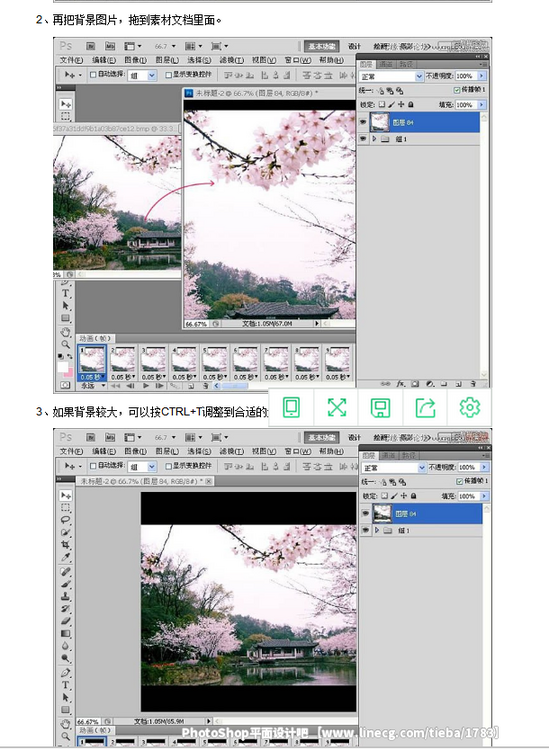Click lock all padlock icon in step 3
This screenshot has height=750, width=549.
coord(414,496)
